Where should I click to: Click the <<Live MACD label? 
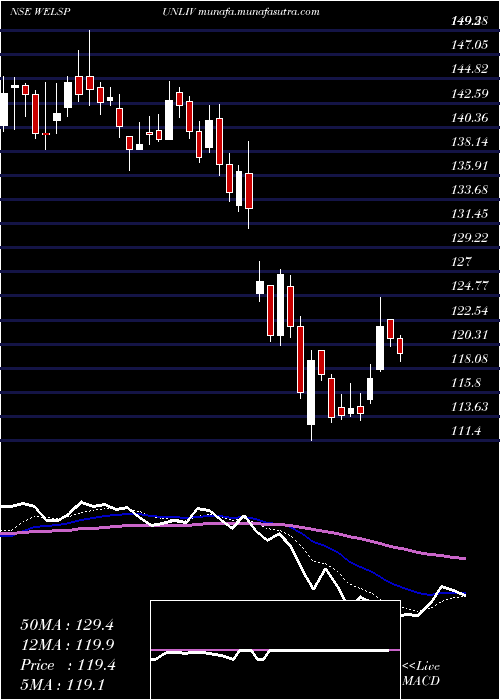pos(421,674)
